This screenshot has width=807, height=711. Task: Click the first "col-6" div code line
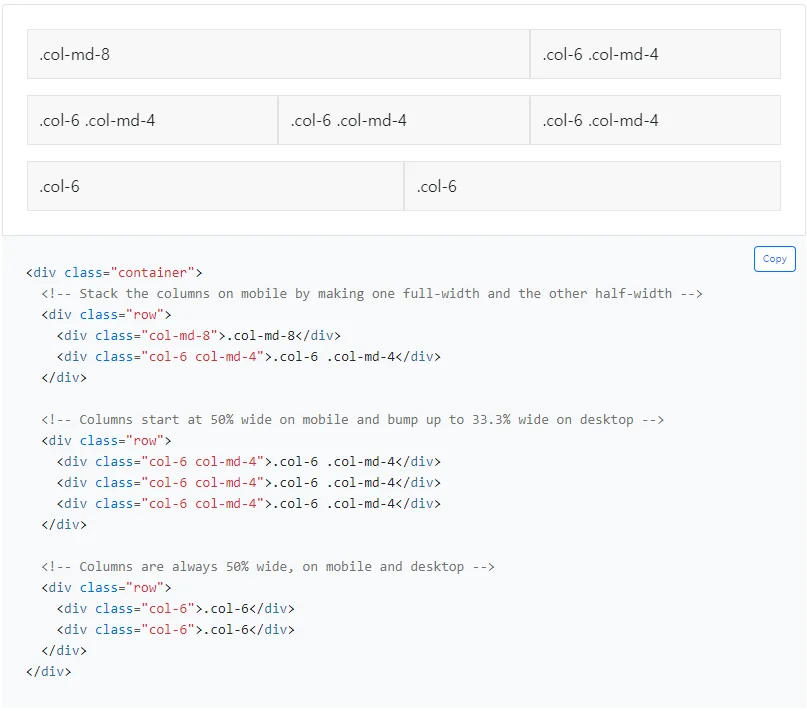[x=175, y=609]
